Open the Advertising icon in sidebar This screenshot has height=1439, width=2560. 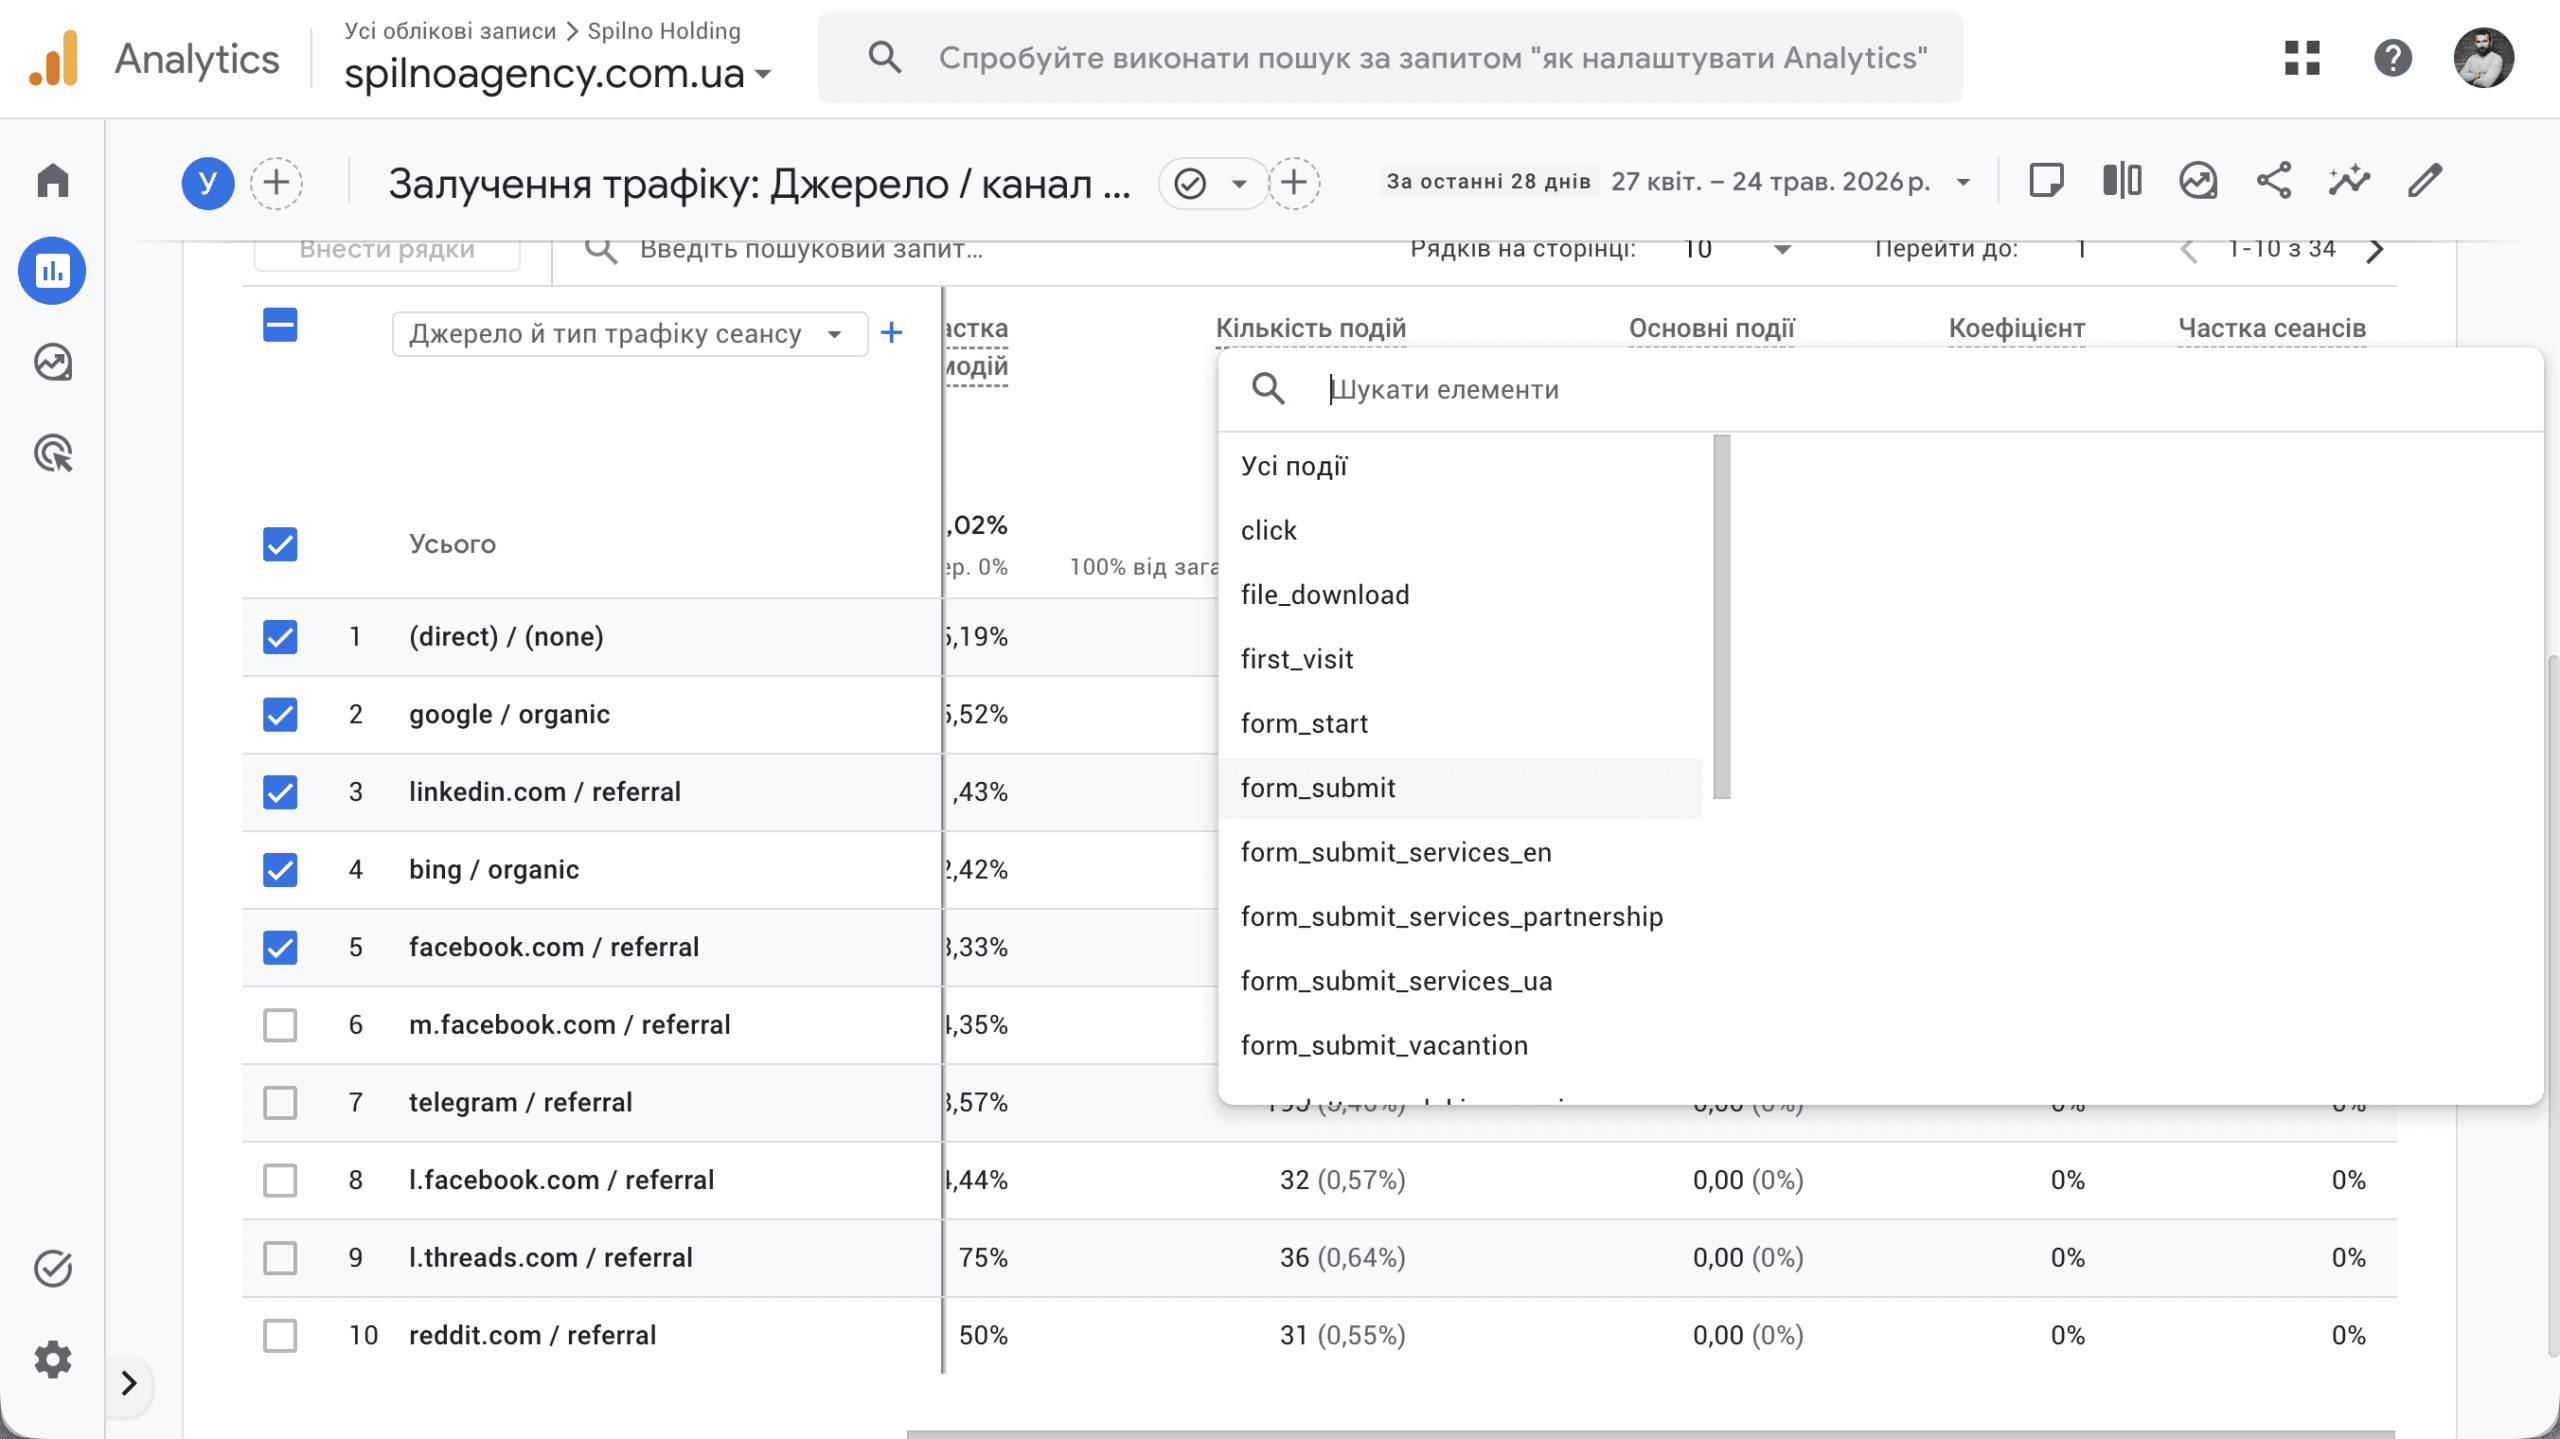coord(52,453)
